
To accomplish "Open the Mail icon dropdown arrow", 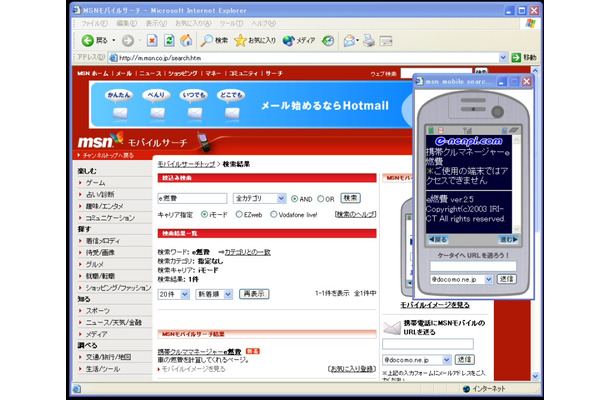I will click(x=357, y=40).
